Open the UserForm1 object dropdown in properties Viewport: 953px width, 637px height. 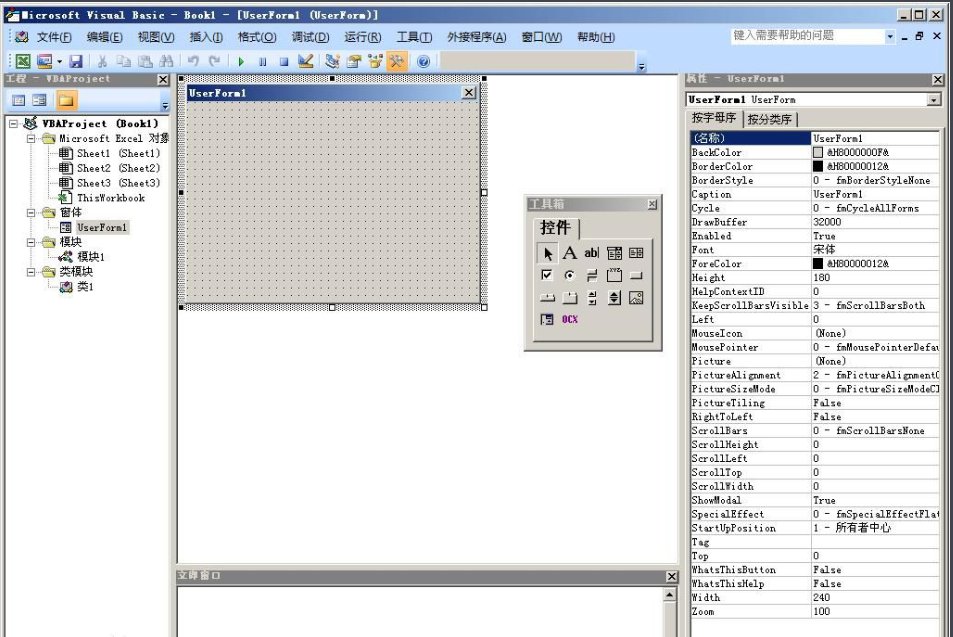pyautogui.click(x=934, y=100)
